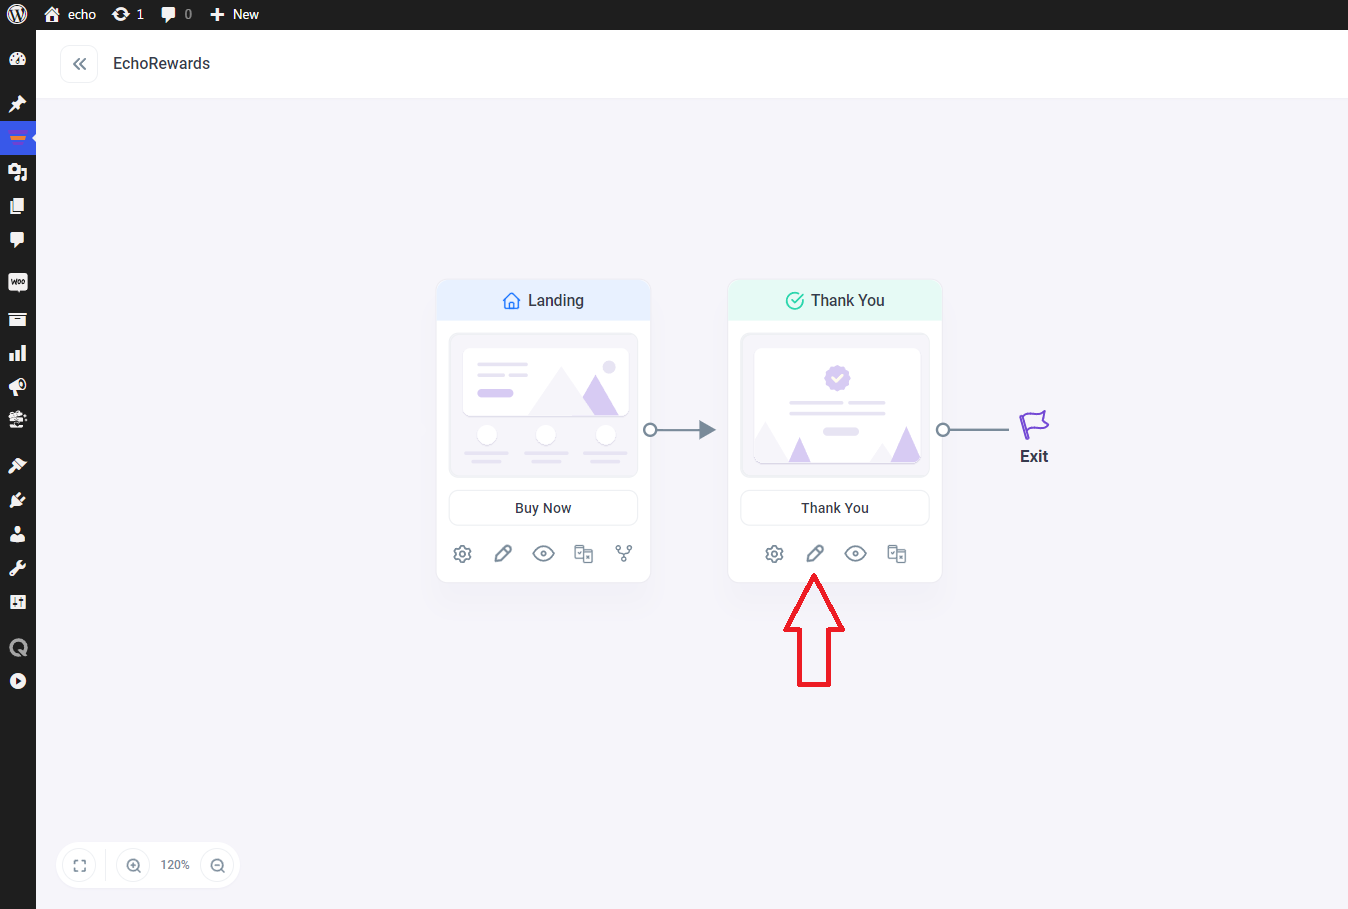The height and width of the screenshot is (909, 1348).
Task: Open the New content menu in admin bar
Action: coord(235,14)
